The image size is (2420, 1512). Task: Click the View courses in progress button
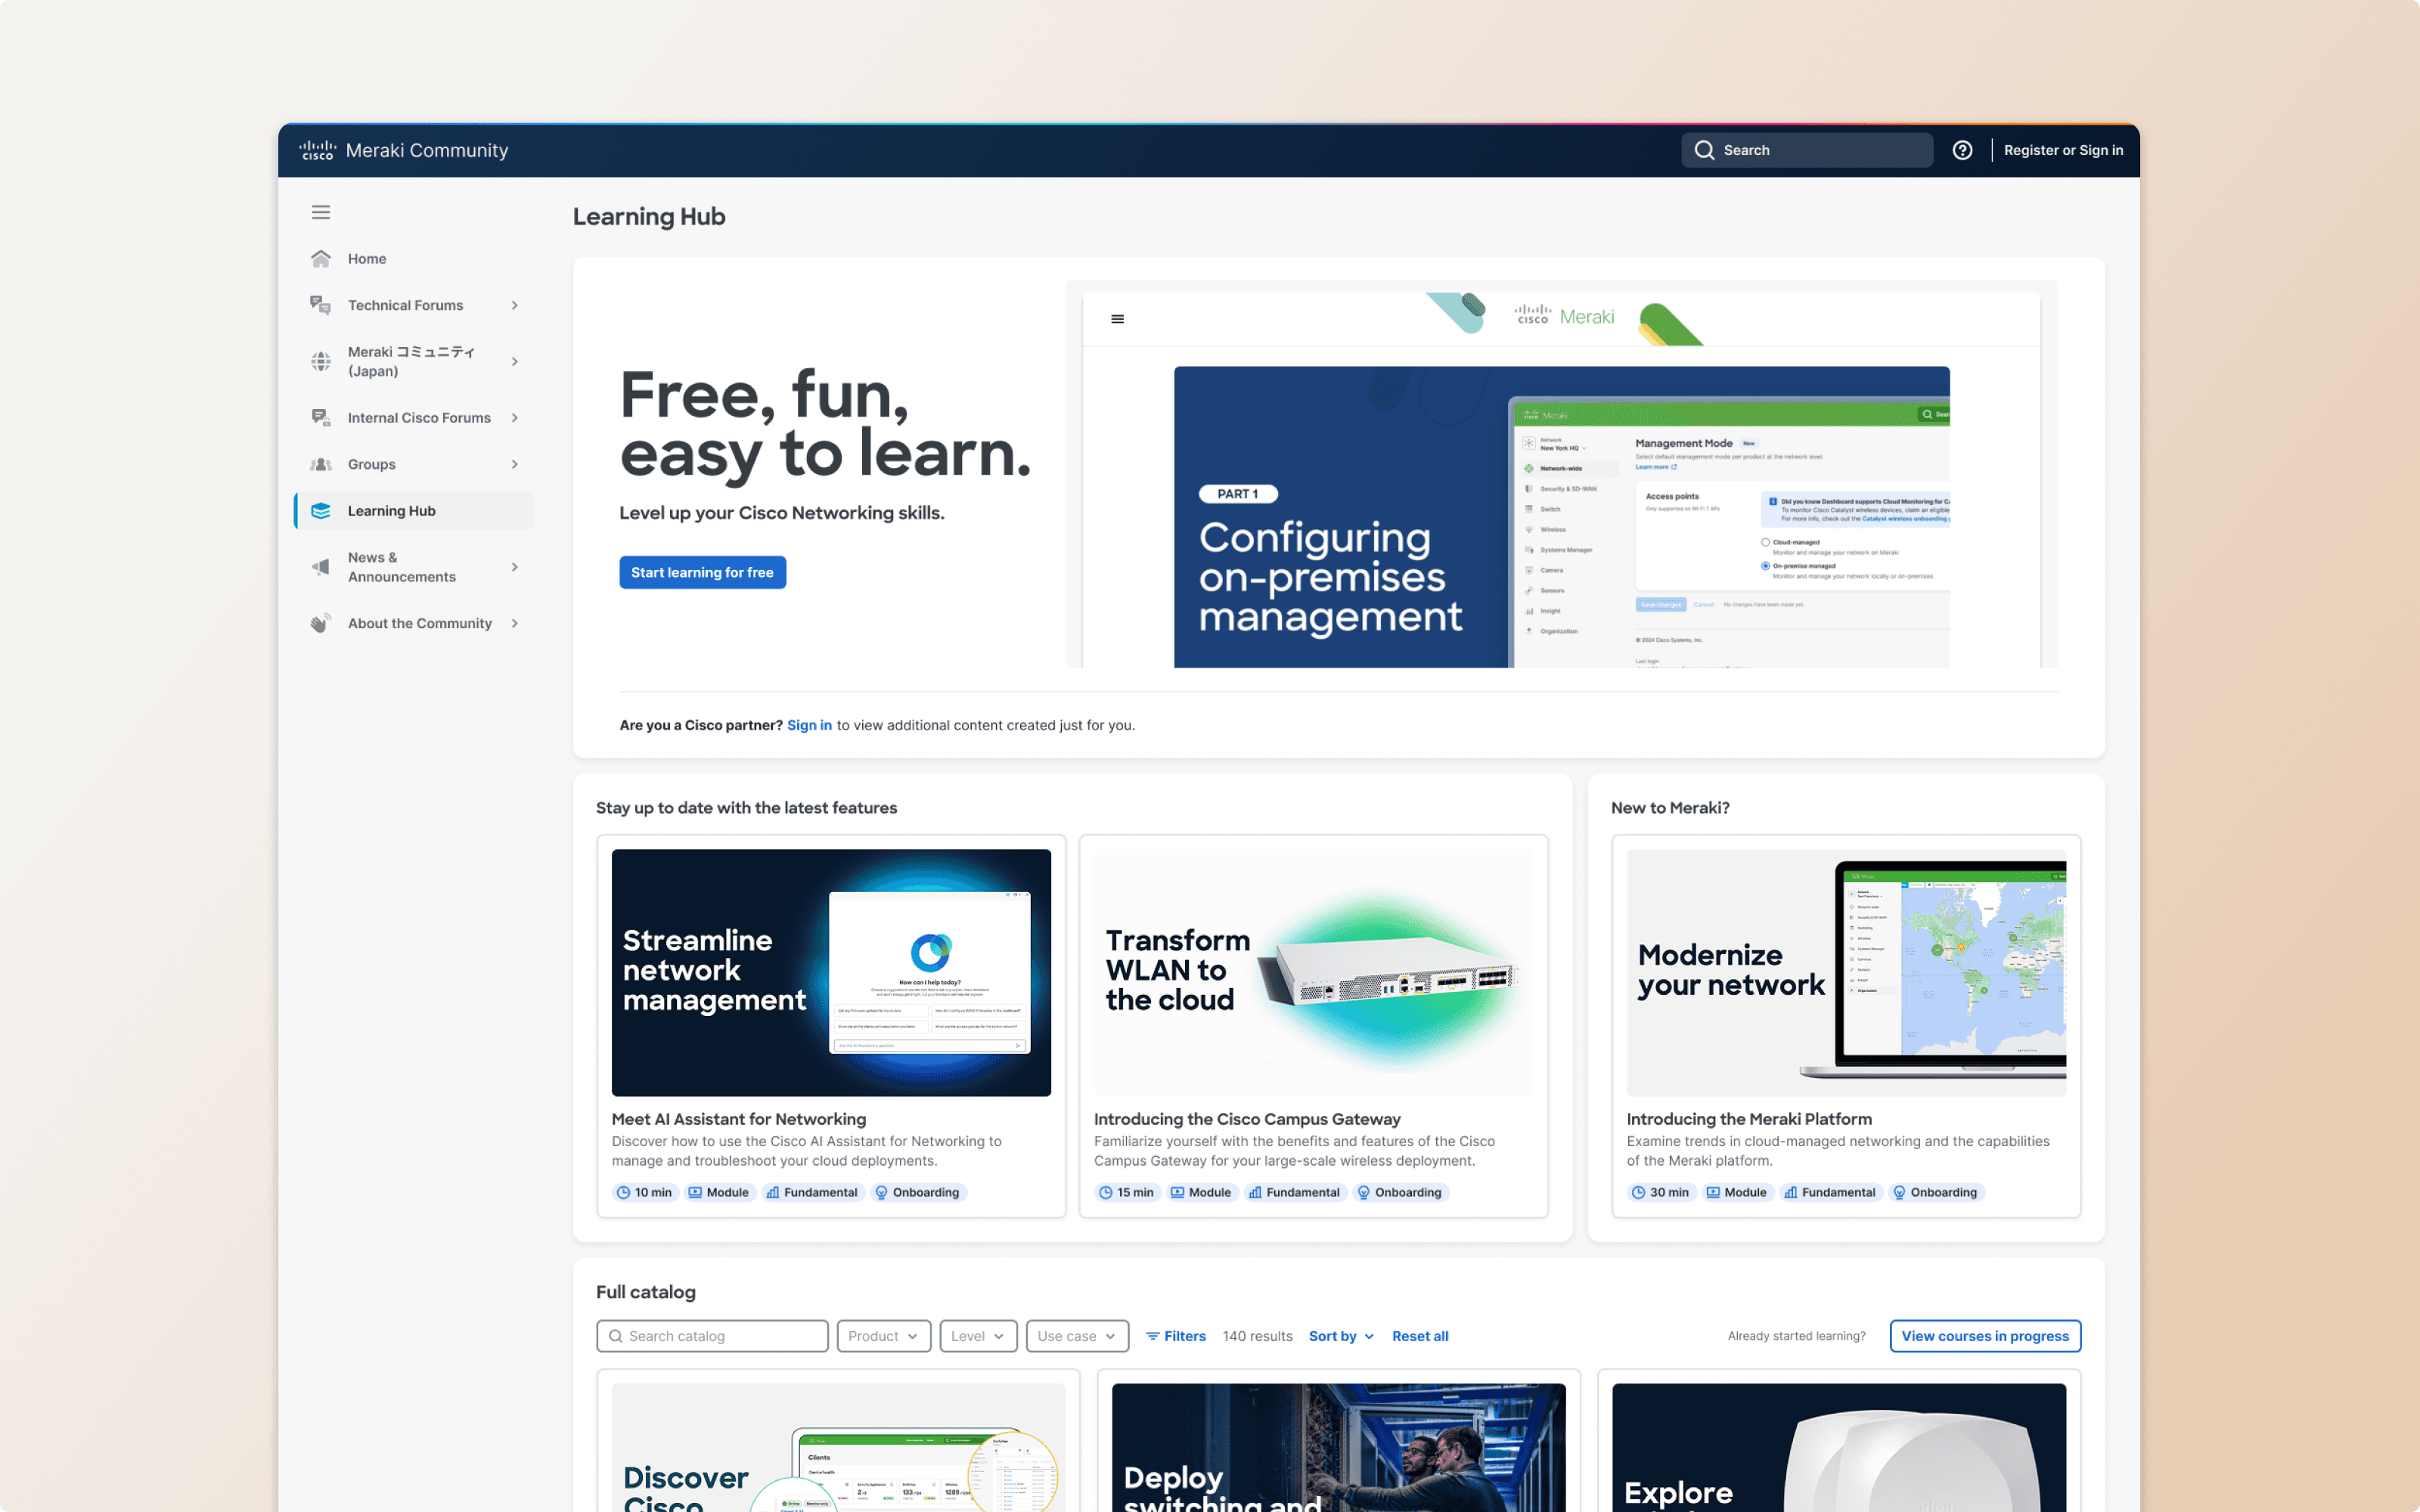[x=1984, y=1336]
